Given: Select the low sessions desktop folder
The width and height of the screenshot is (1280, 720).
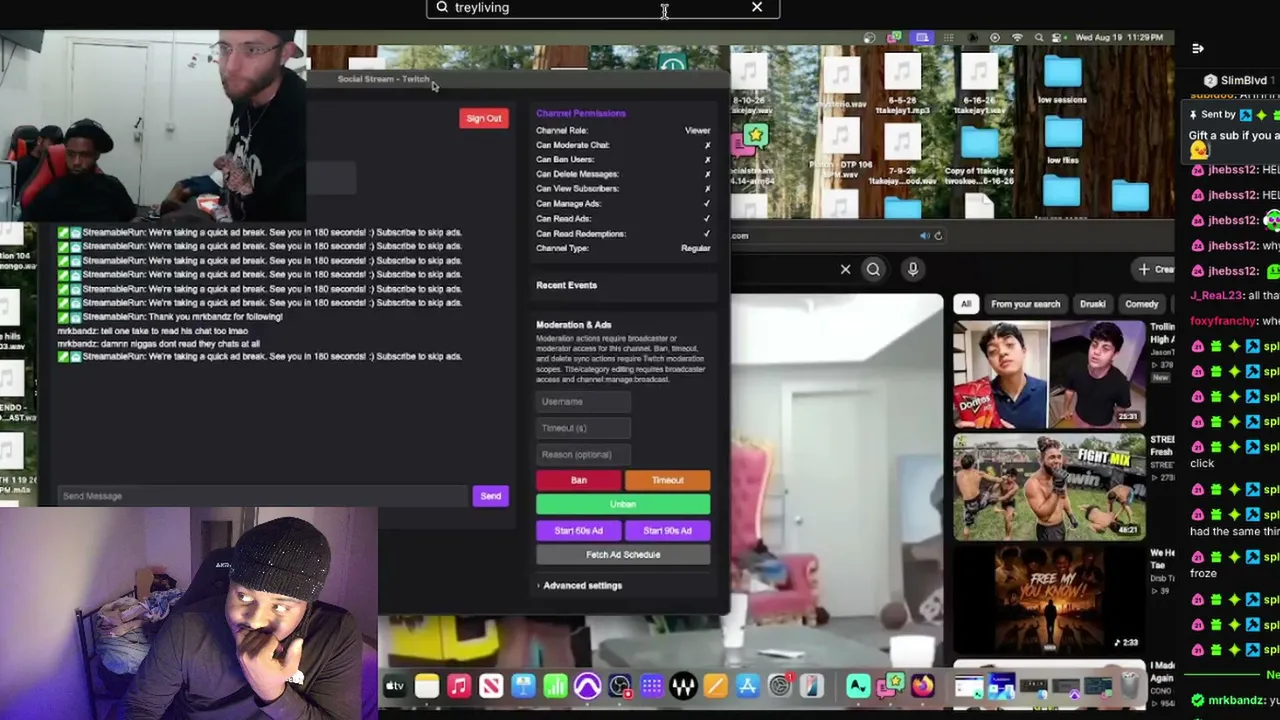Looking at the screenshot, I should (x=1062, y=79).
